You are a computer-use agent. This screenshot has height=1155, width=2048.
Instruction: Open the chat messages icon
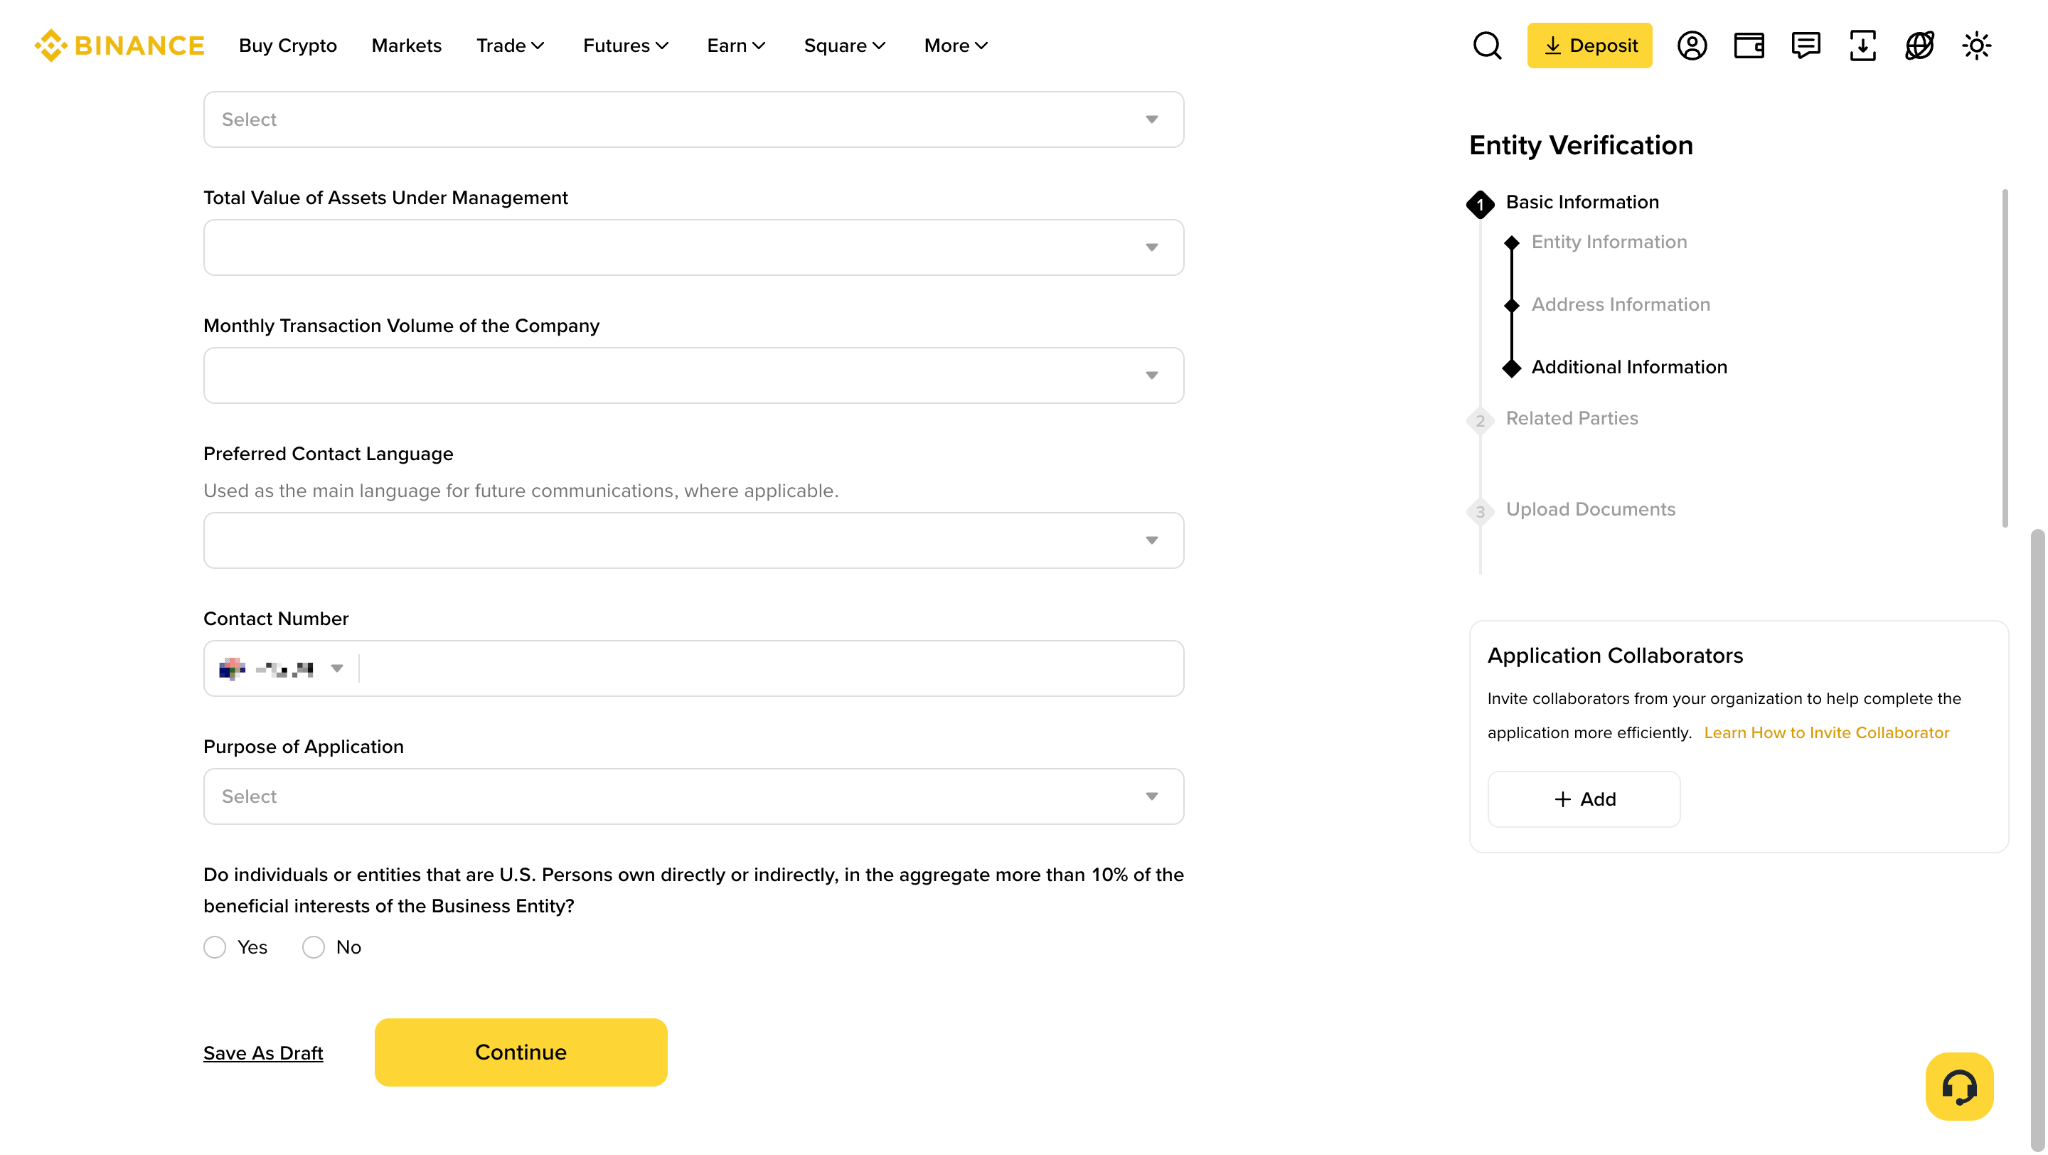[1806, 45]
